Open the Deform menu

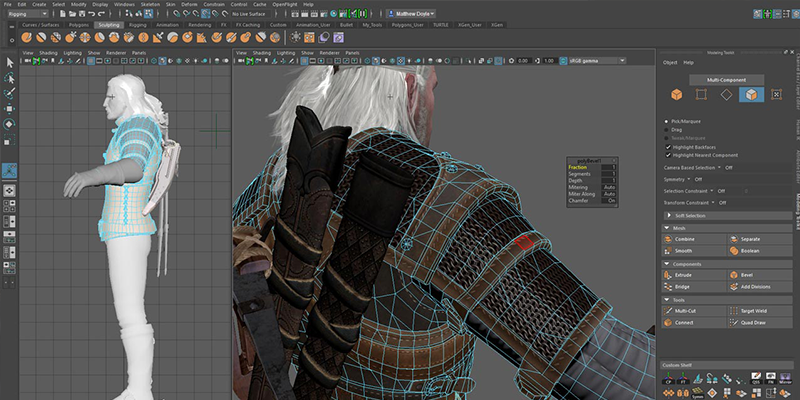189,4
